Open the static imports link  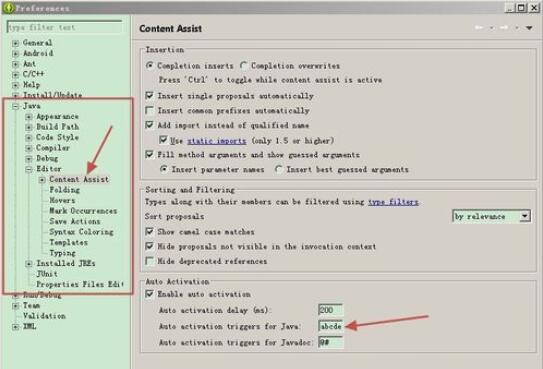(217, 141)
